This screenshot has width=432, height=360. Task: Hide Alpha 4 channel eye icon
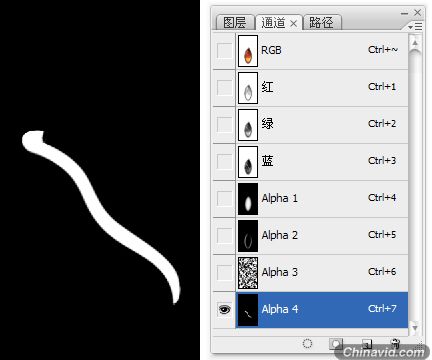coord(224,310)
